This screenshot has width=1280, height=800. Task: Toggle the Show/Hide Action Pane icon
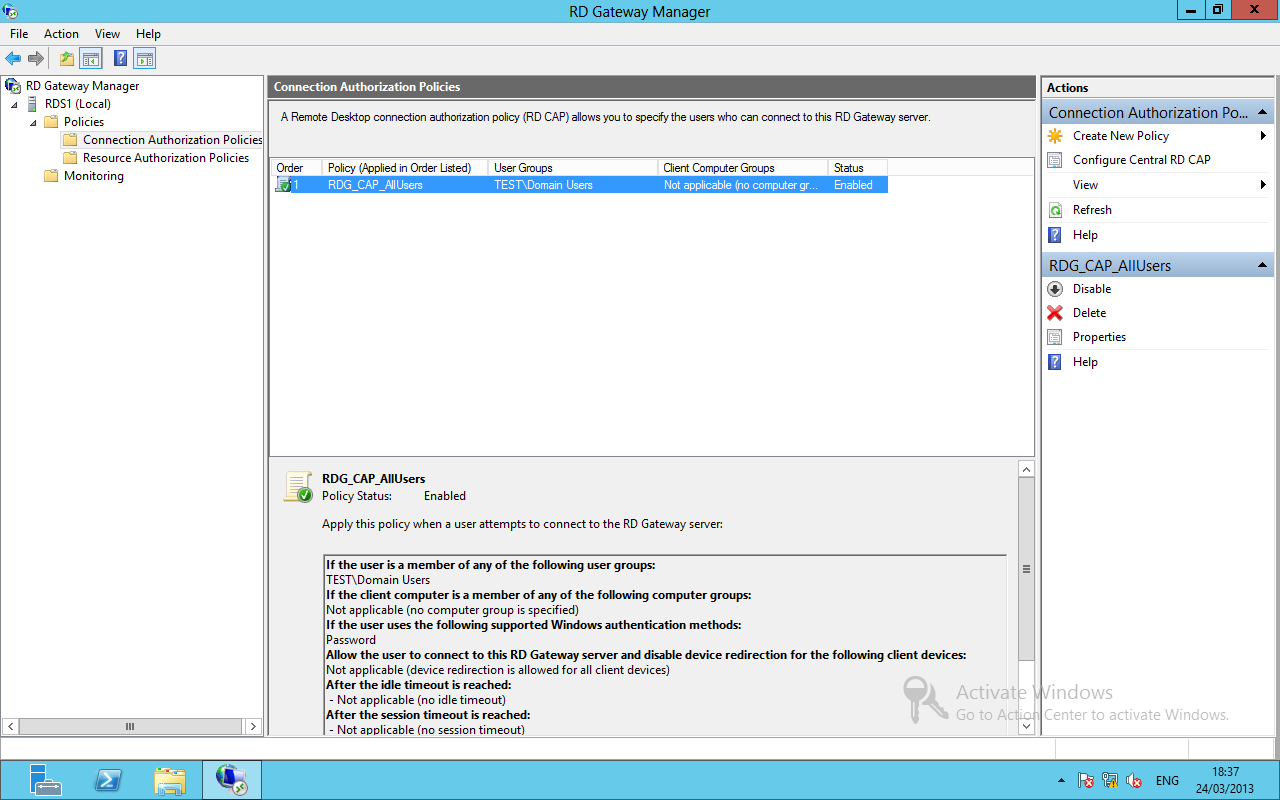(x=145, y=59)
